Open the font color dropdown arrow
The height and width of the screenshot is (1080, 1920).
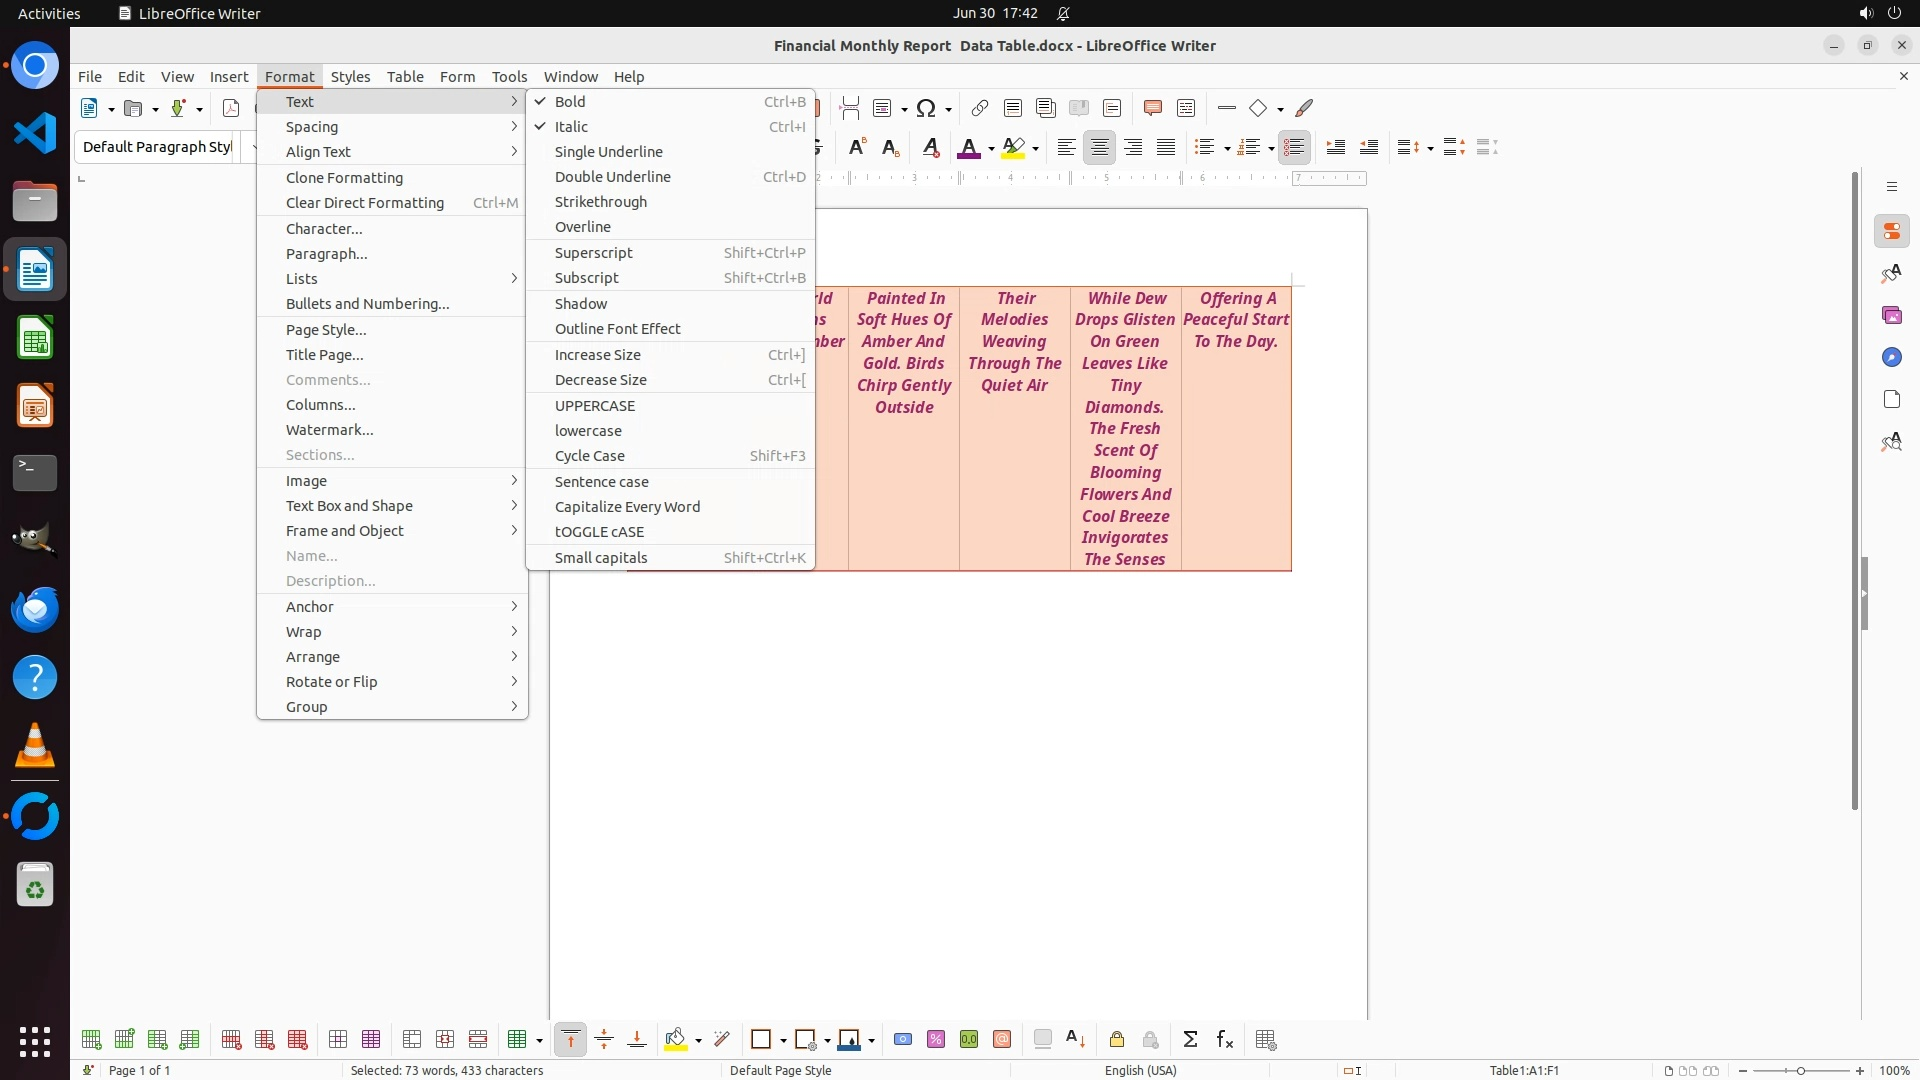click(991, 149)
